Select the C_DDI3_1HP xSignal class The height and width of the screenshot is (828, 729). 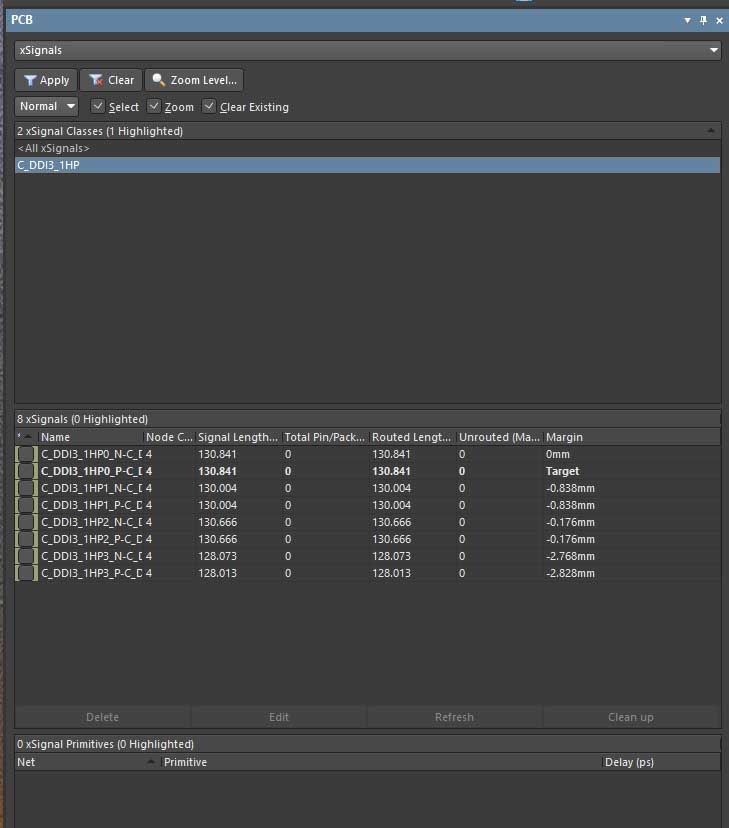click(x=49, y=165)
